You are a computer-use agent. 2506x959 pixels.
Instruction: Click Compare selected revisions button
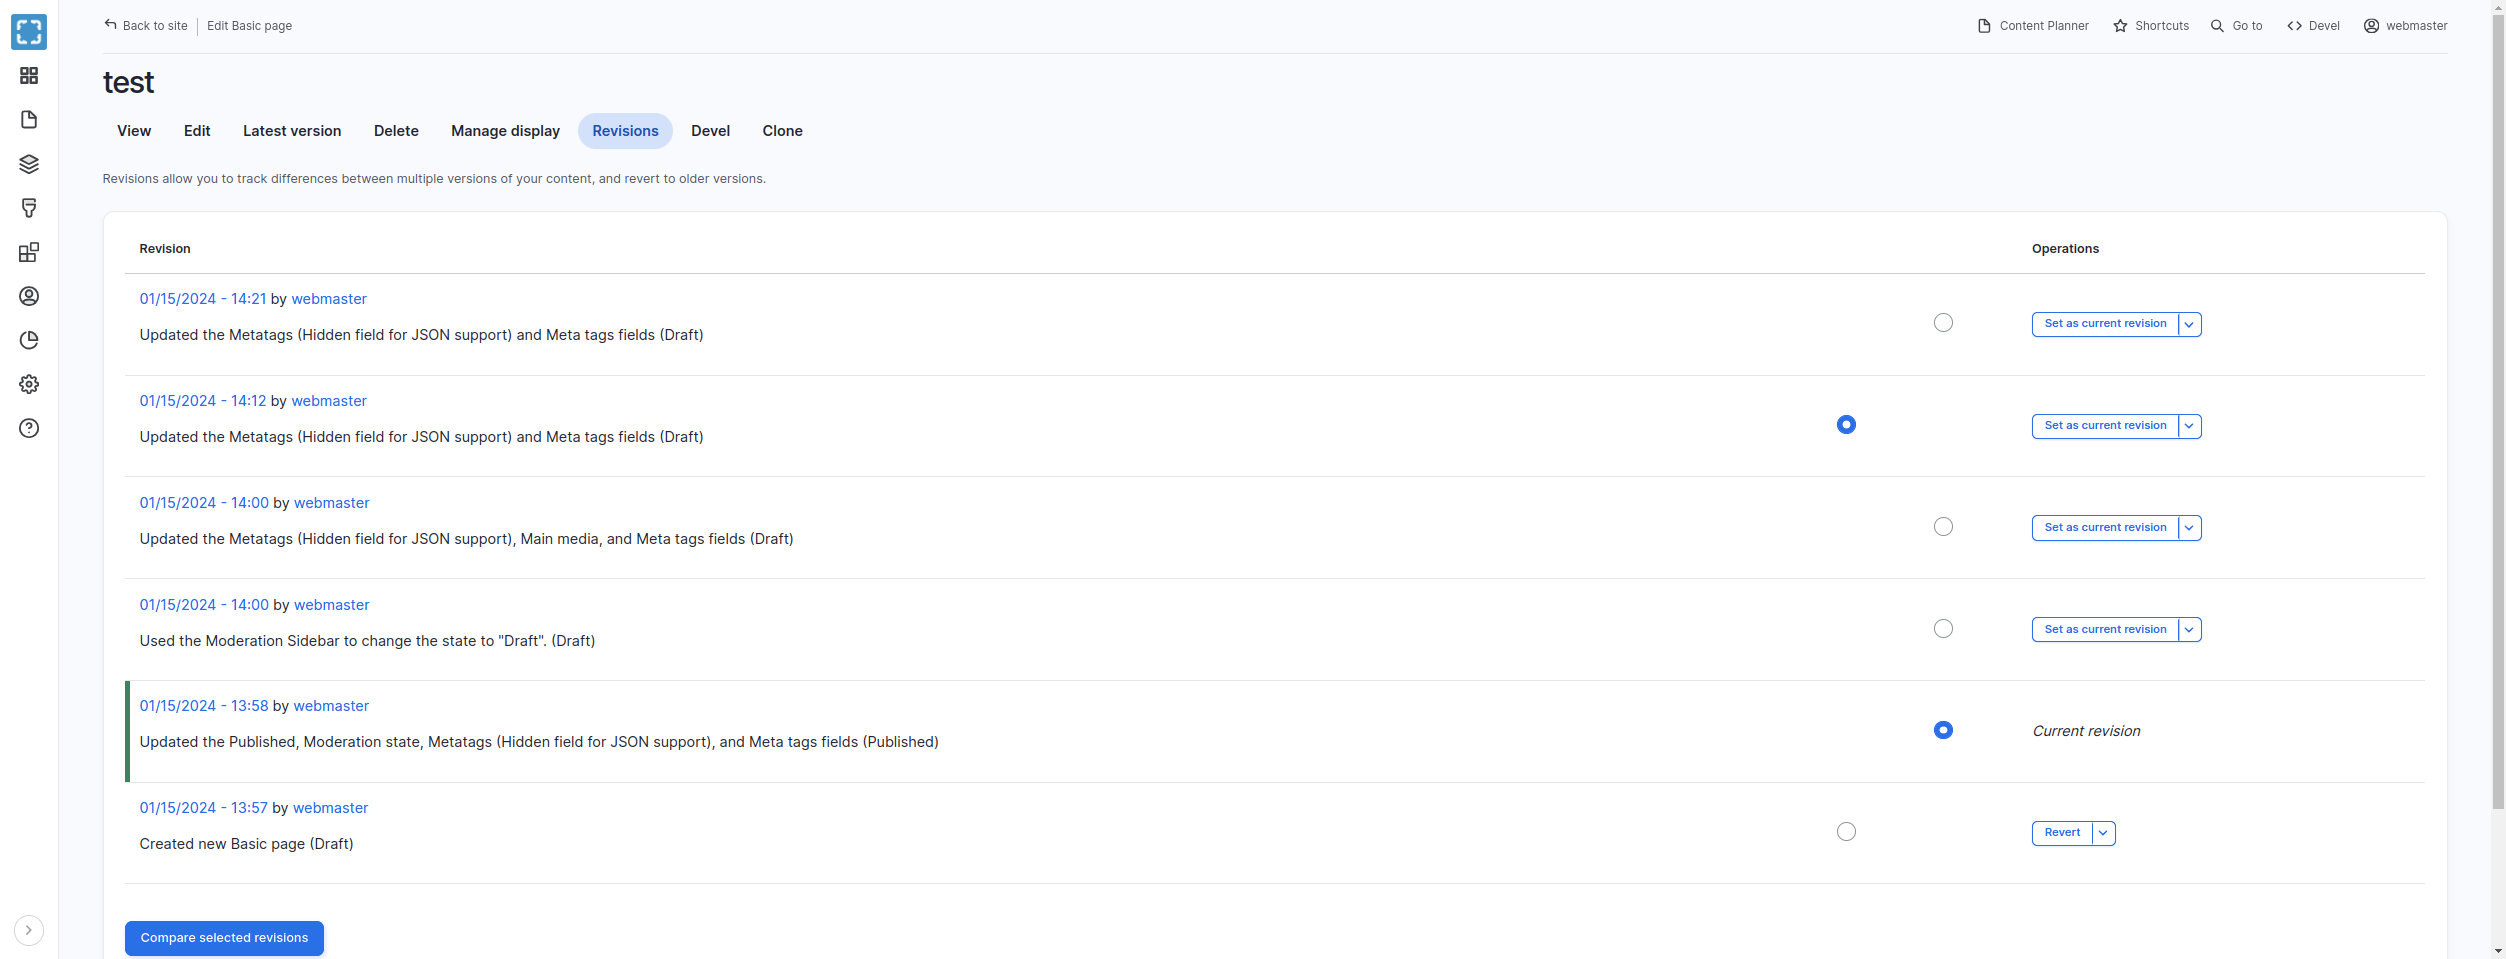[x=224, y=938]
